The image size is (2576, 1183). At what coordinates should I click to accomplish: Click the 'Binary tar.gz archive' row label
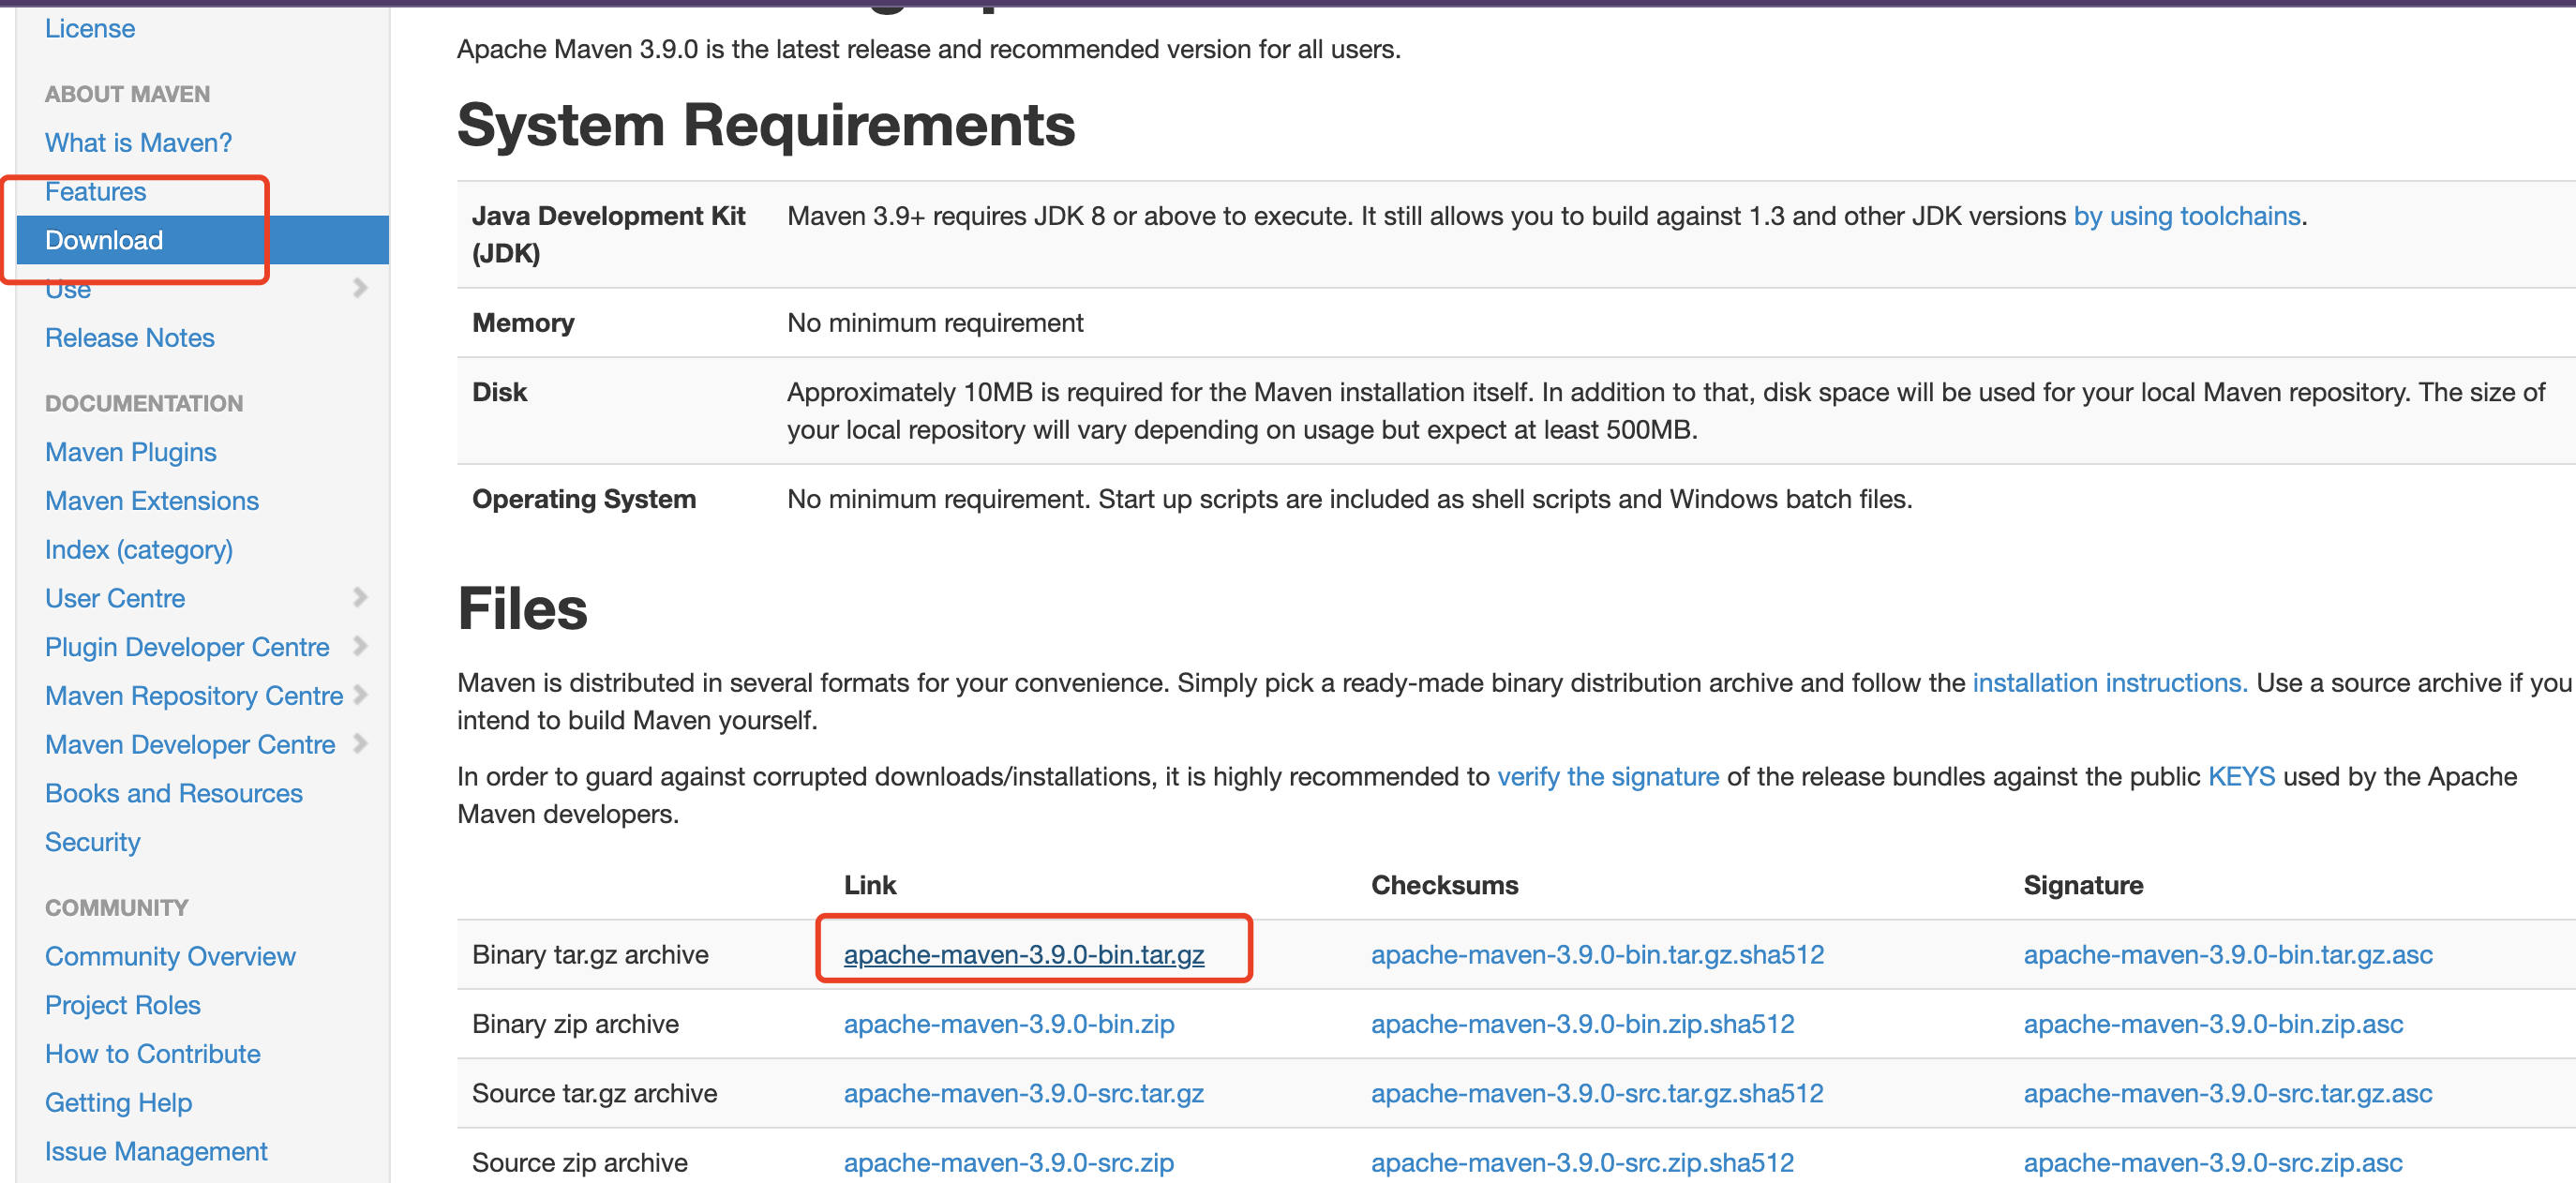(590, 954)
